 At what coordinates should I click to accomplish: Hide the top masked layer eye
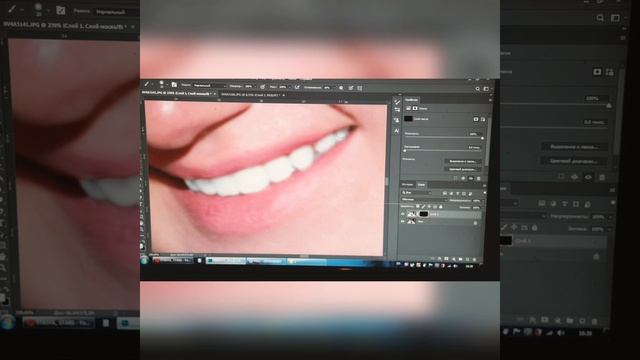coord(402,214)
